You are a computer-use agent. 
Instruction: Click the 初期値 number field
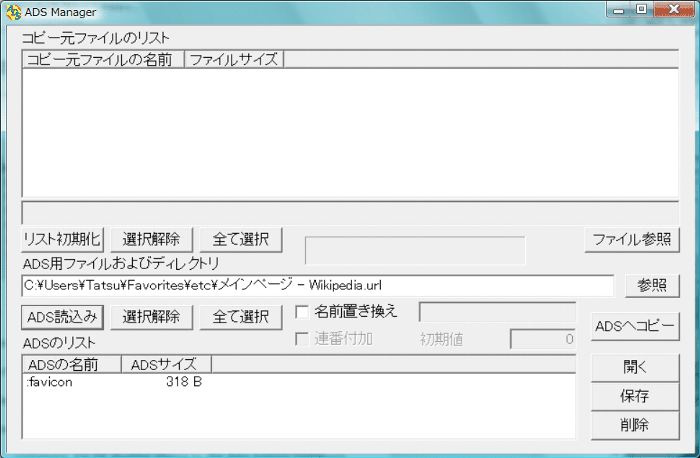[x=543, y=339]
